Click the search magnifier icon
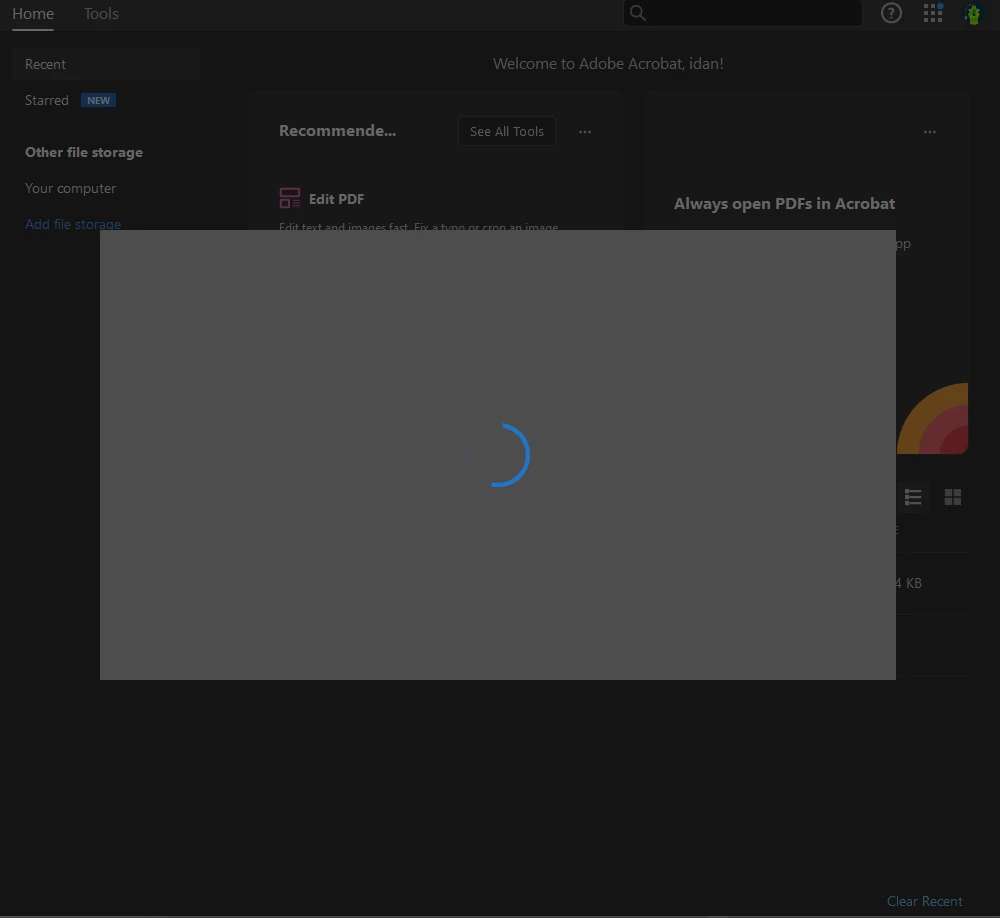1000x918 pixels. pos(637,13)
